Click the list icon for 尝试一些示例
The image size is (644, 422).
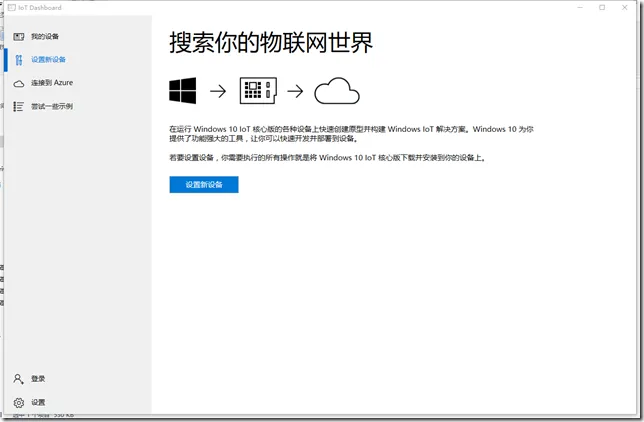click(x=18, y=107)
